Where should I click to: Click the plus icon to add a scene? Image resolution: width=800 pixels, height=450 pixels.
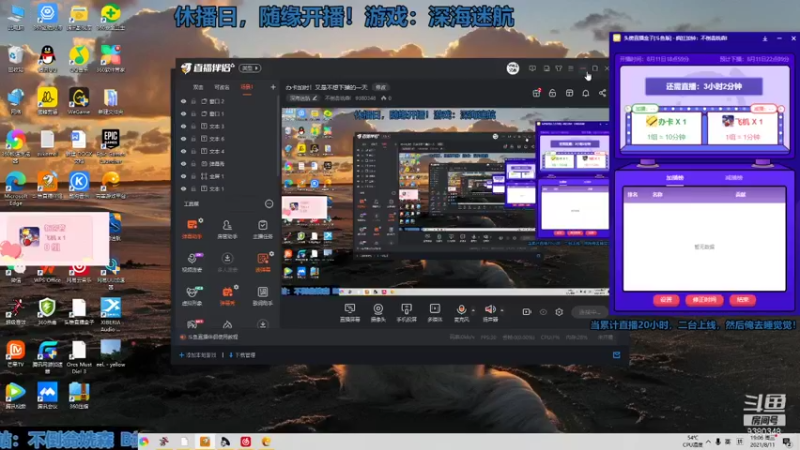pos(273,87)
